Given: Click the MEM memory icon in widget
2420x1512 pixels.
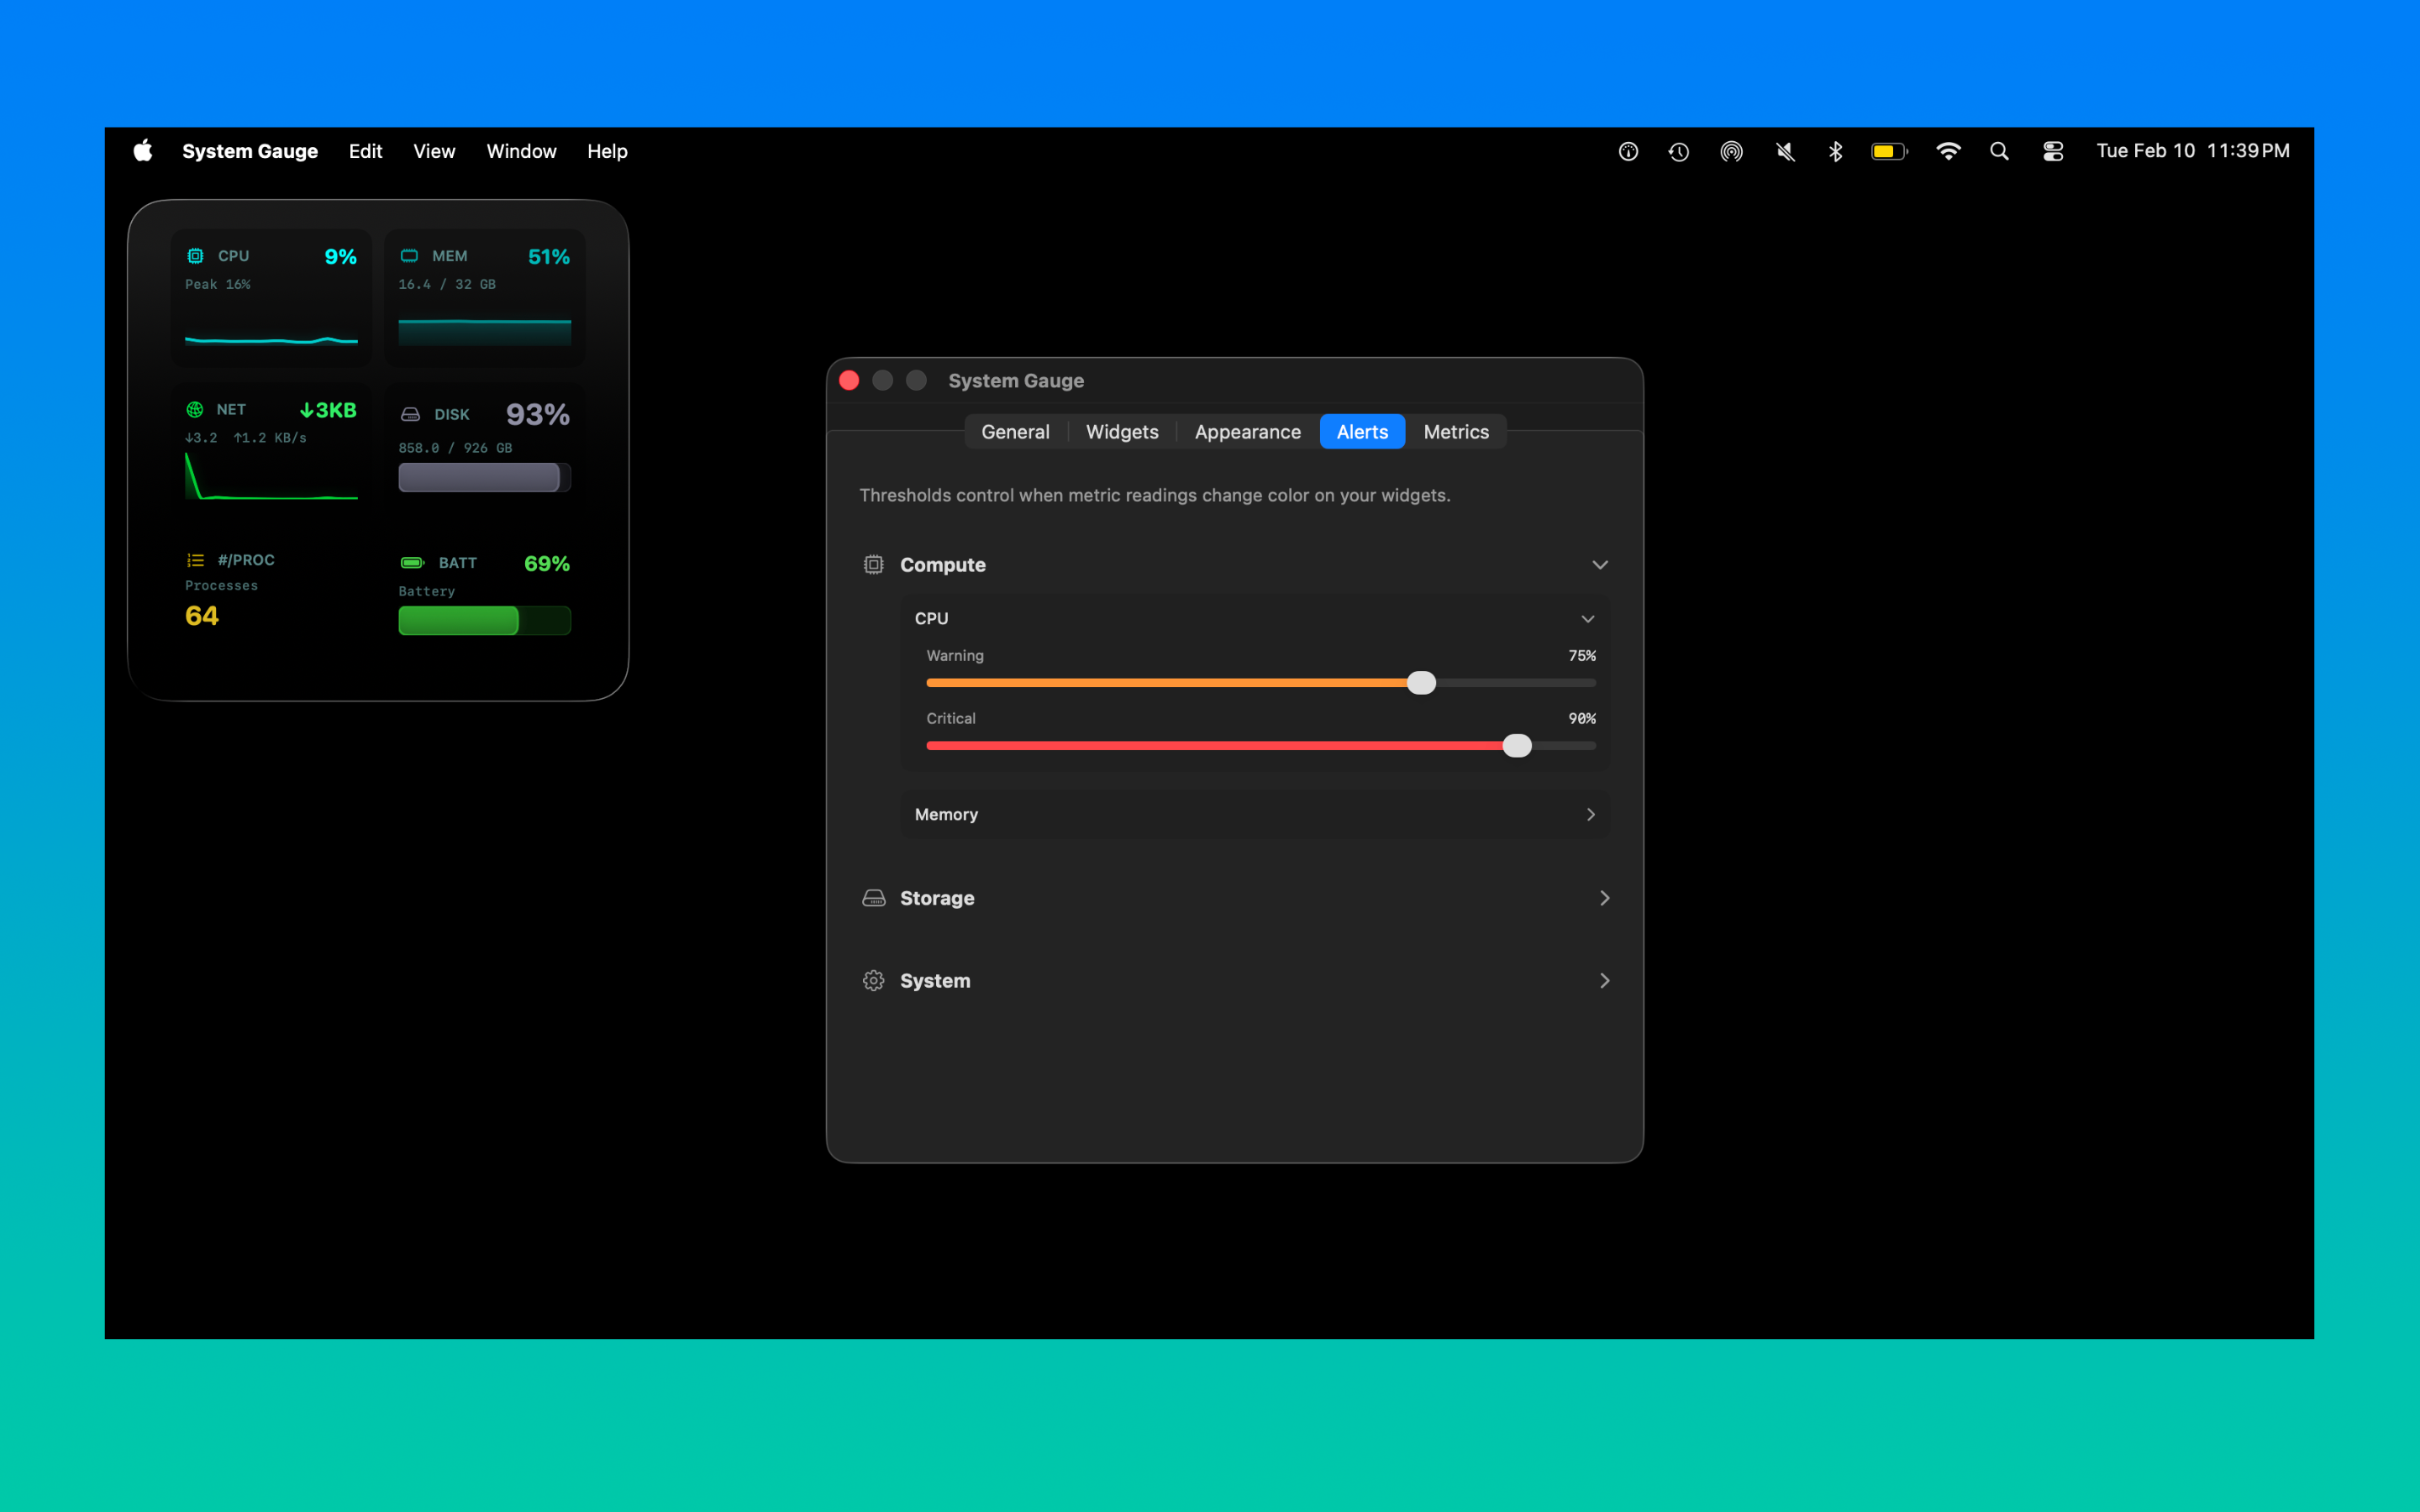Looking at the screenshot, I should [409, 256].
